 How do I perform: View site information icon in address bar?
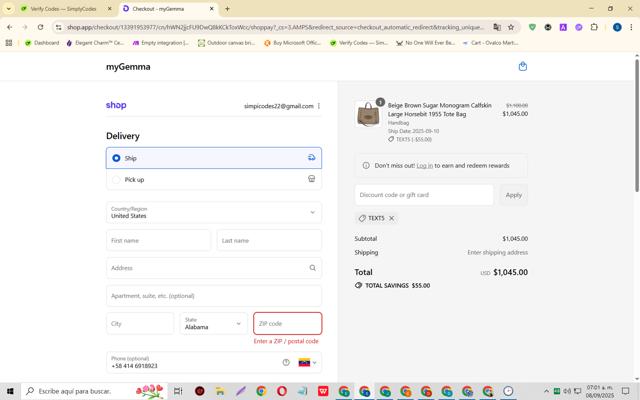point(59,27)
